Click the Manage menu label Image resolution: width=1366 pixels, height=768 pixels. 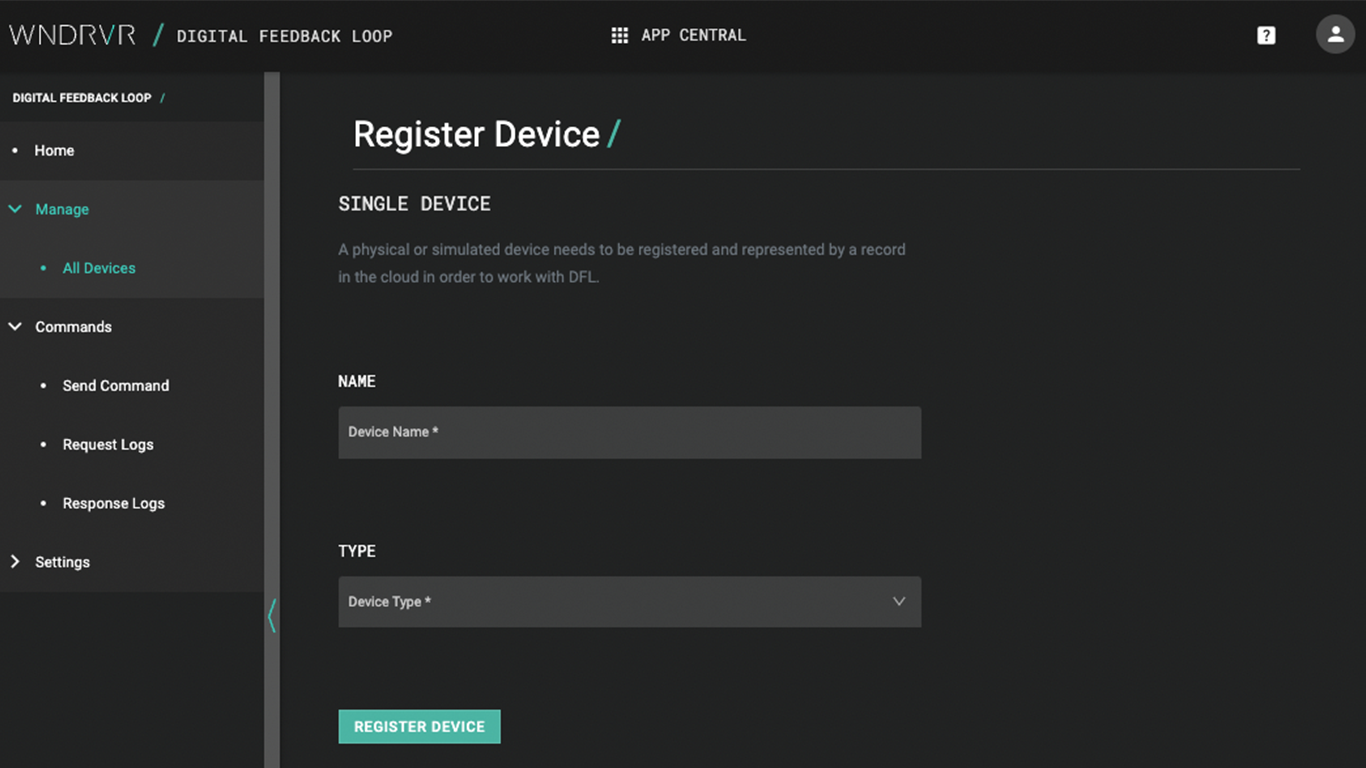point(62,209)
